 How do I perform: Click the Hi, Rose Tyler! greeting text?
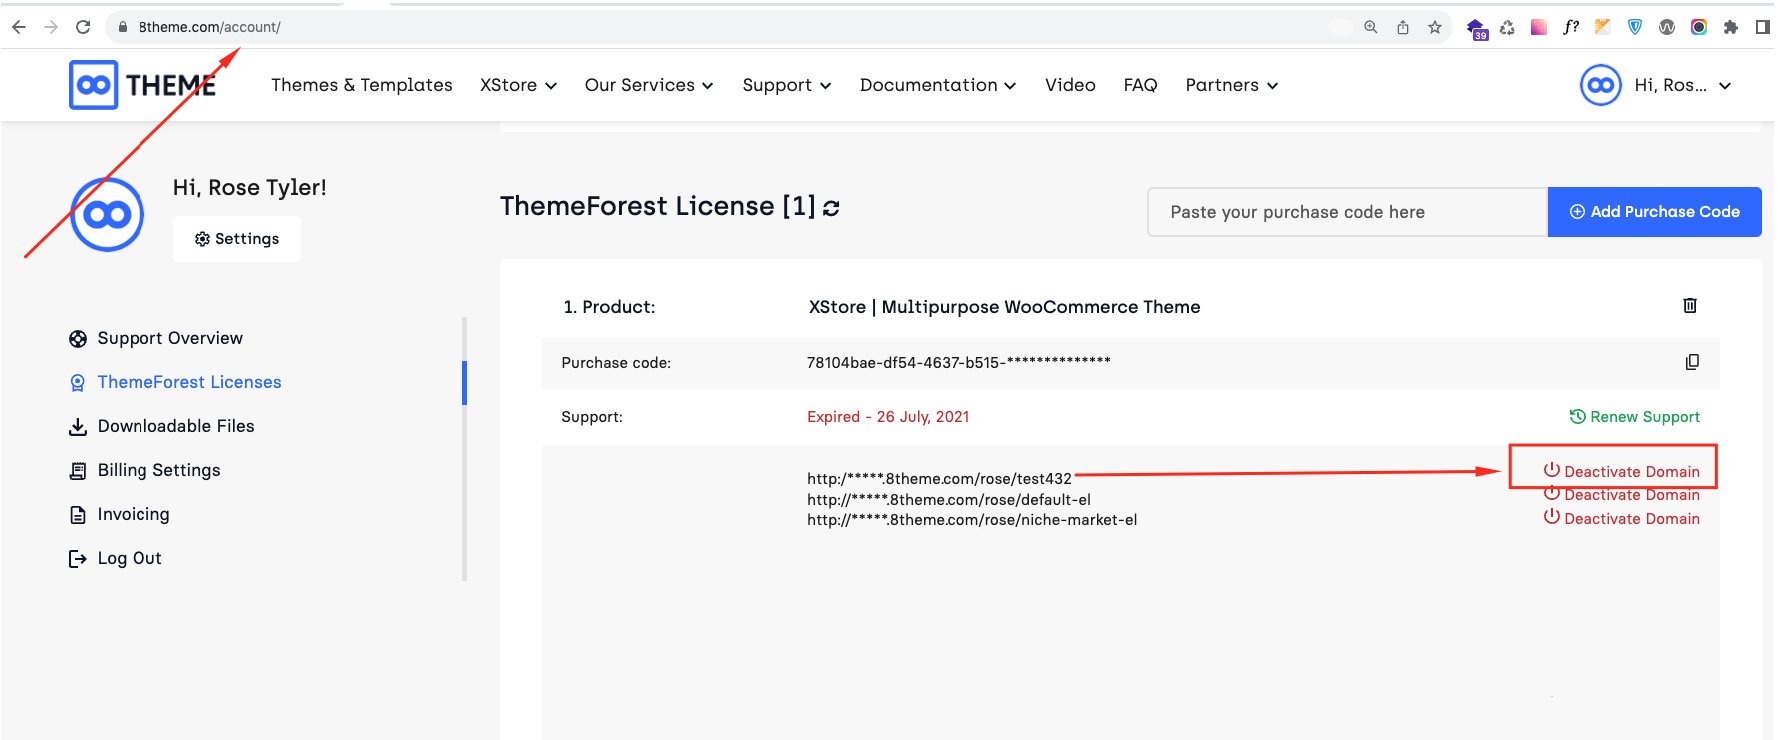coord(250,188)
